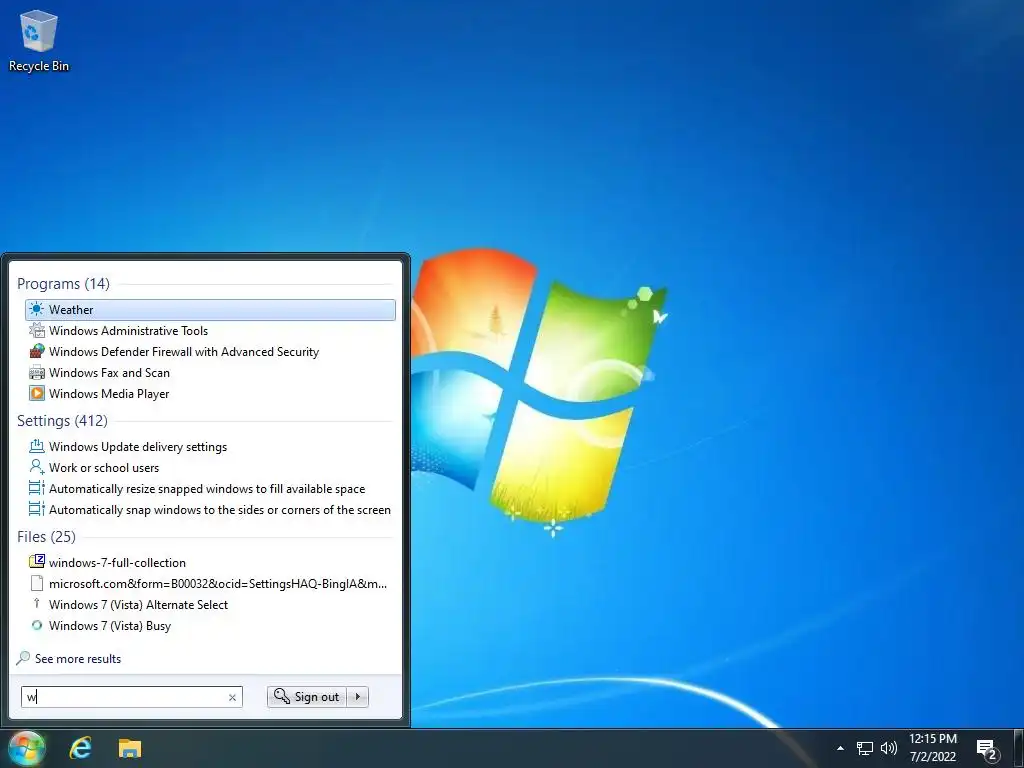This screenshot has width=1024, height=768.
Task: Click the Windows Administrative Tools icon
Action: pos(37,330)
